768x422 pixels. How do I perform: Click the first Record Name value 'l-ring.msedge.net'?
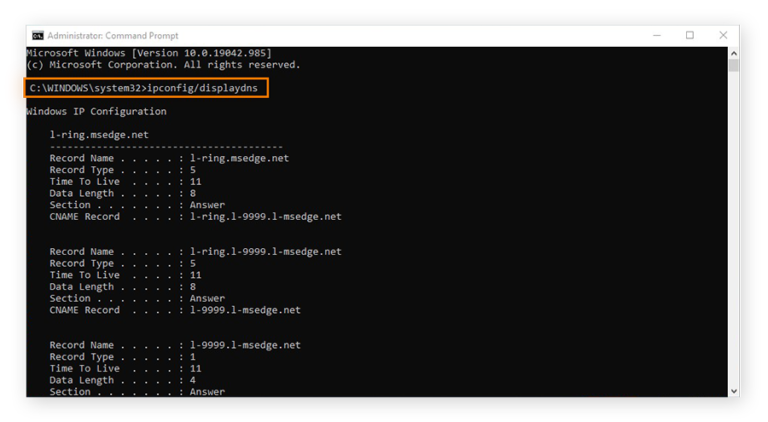[240, 158]
